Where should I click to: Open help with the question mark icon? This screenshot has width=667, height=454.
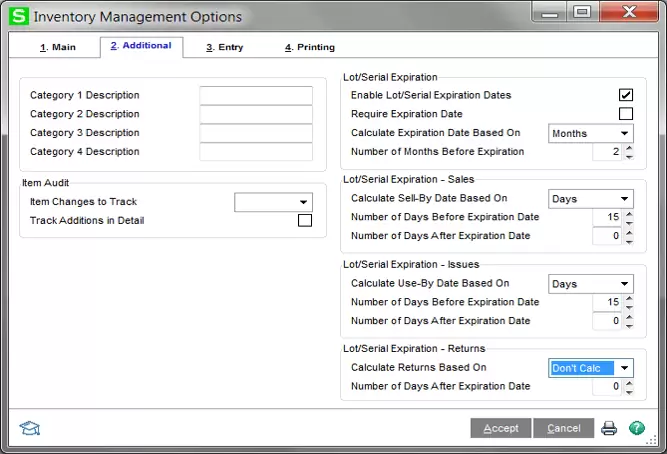coord(637,428)
